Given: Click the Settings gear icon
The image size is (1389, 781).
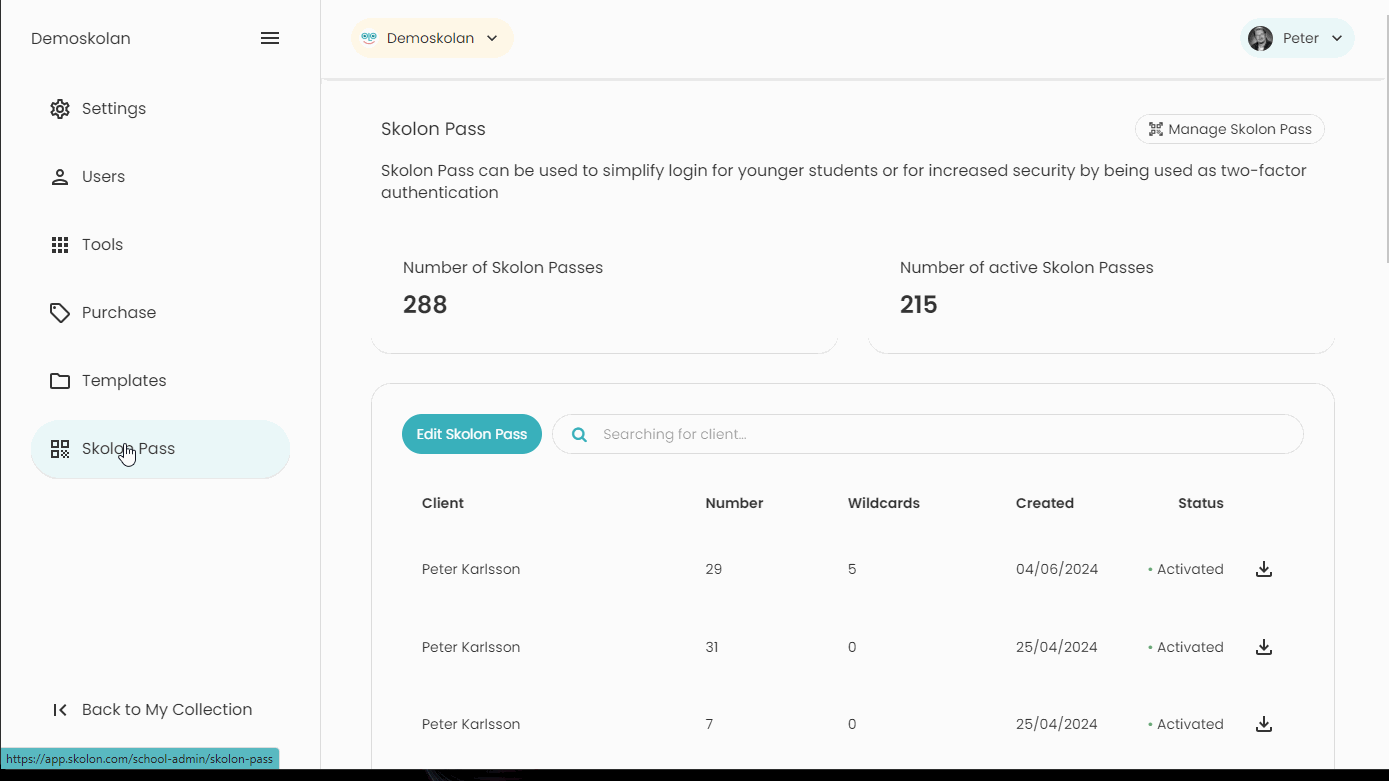Looking at the screenshot, I should [x=60, y=108].
